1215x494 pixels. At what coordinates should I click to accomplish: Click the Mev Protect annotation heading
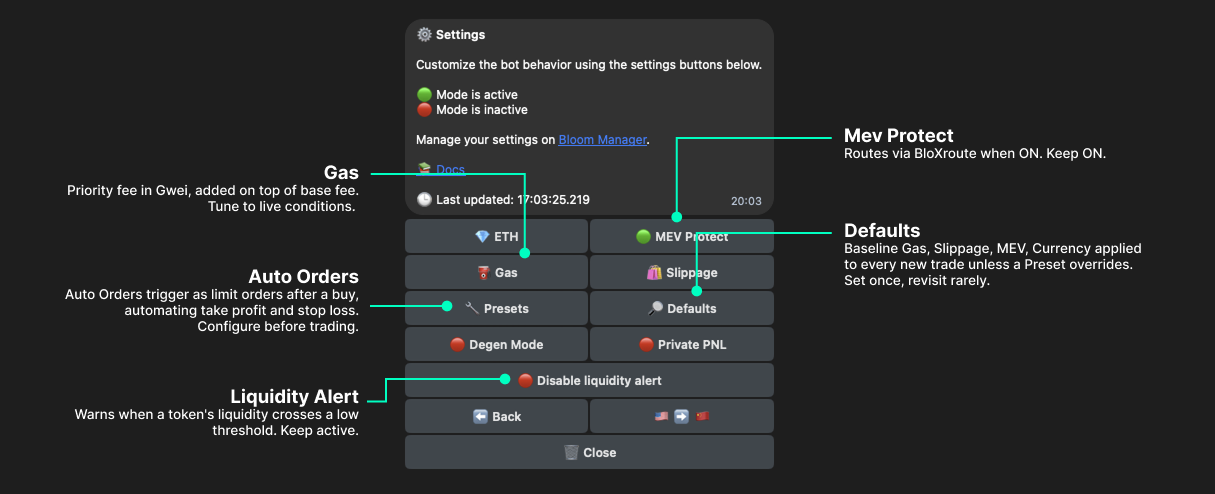click(898, 136)
